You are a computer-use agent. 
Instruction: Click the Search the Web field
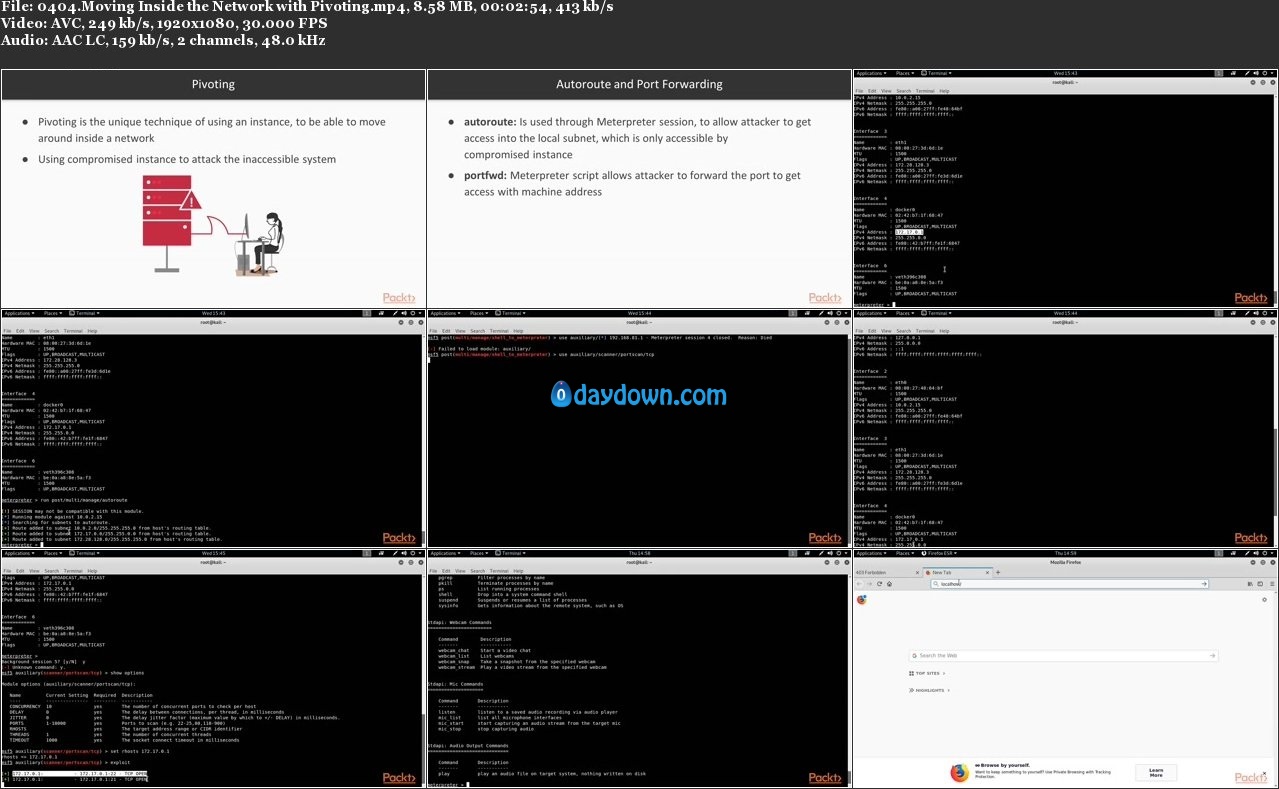[x=1062, y=656]
